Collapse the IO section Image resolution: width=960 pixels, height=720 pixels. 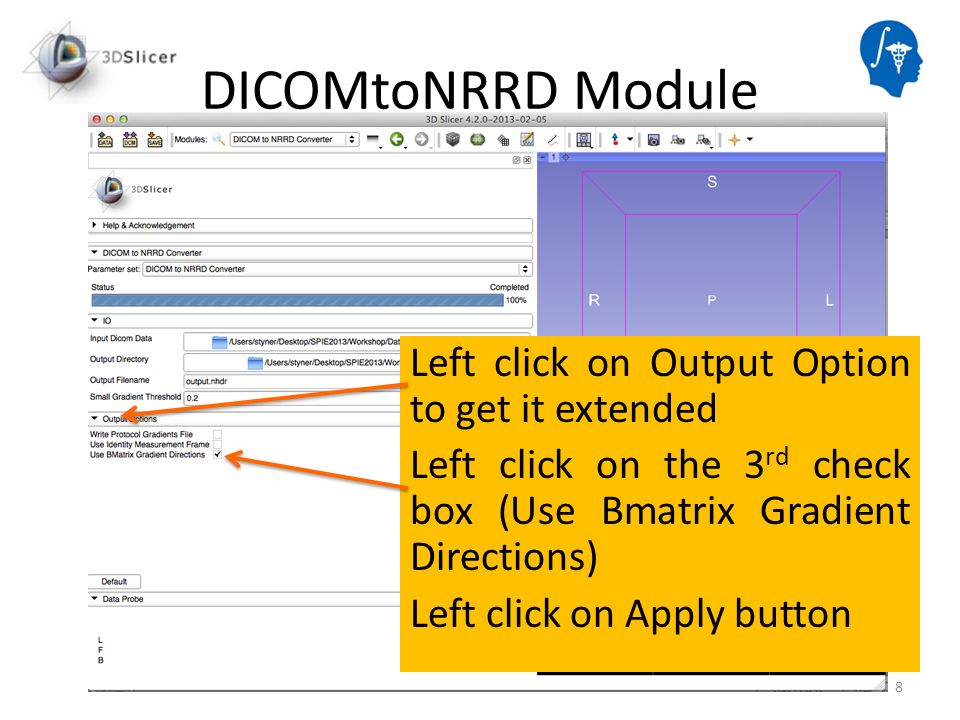click(310, 320)
